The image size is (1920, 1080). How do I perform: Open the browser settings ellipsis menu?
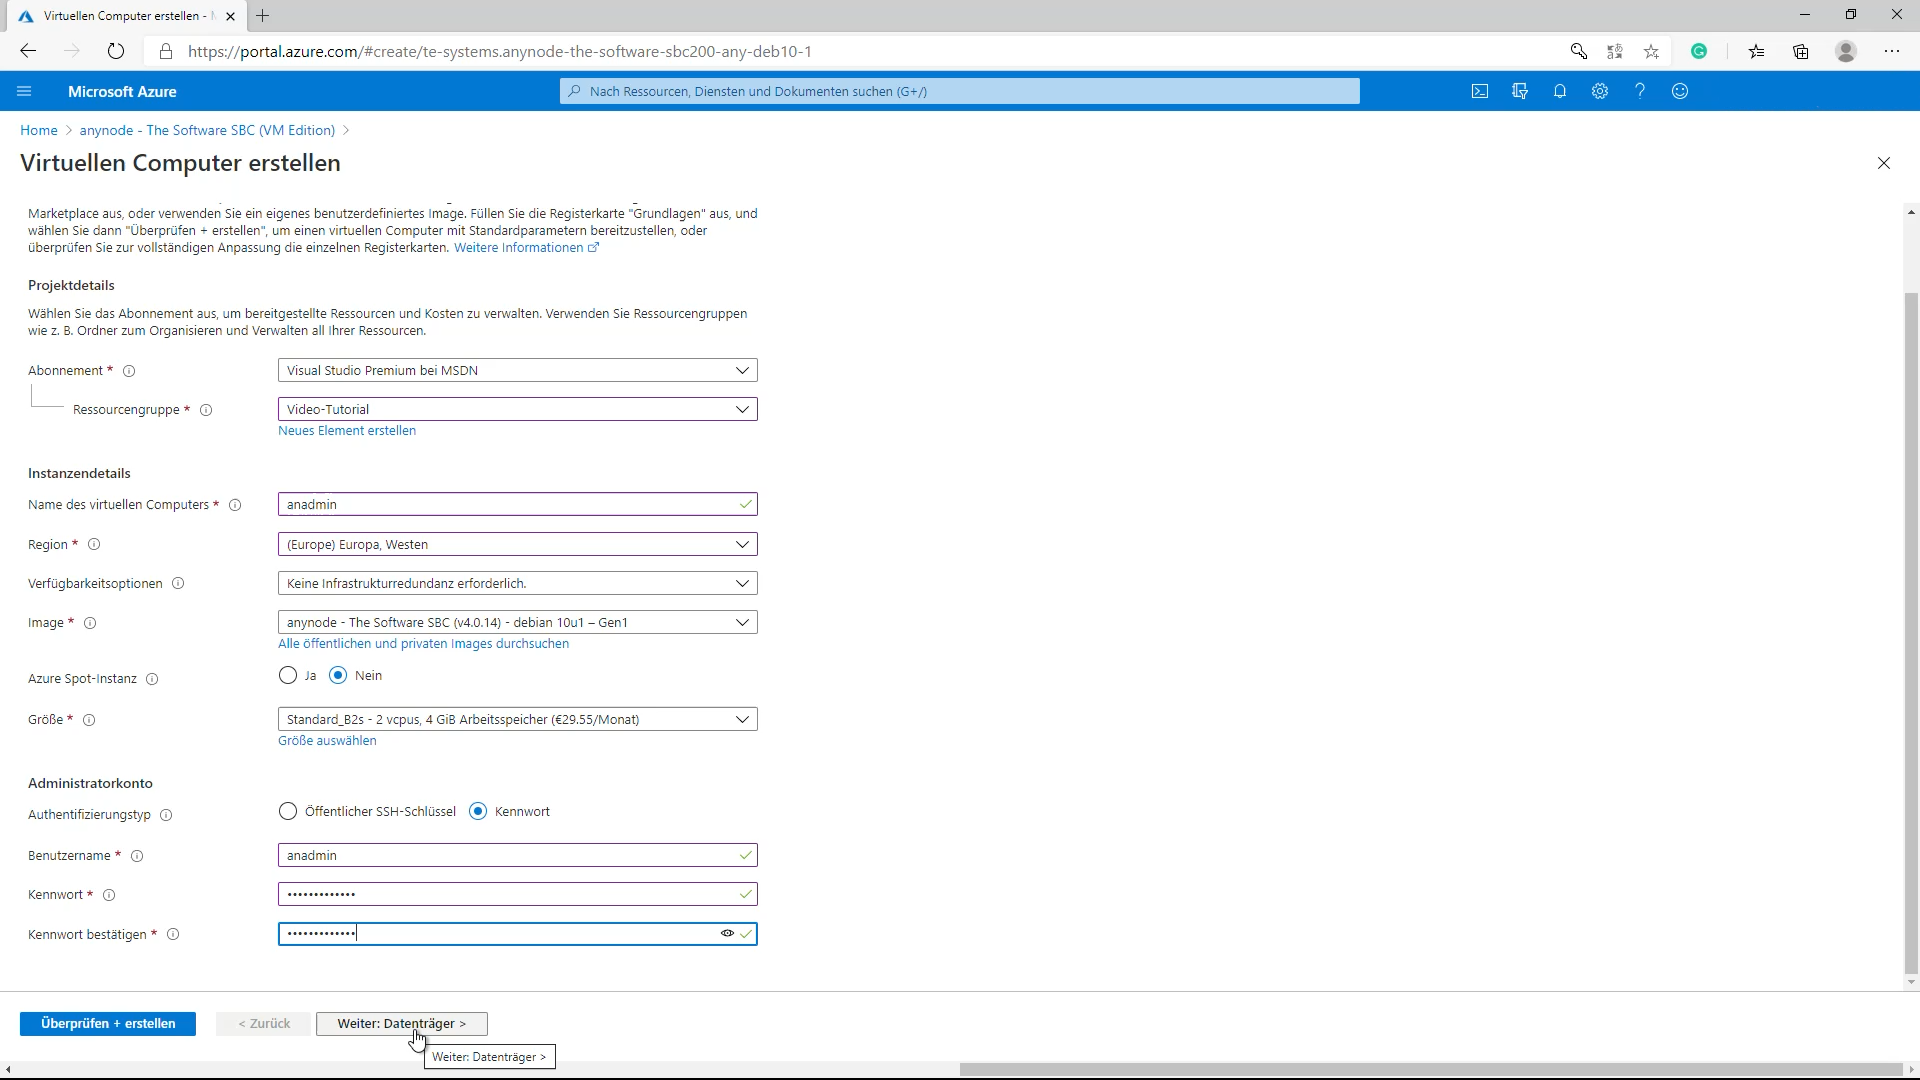pos(1892,51)
